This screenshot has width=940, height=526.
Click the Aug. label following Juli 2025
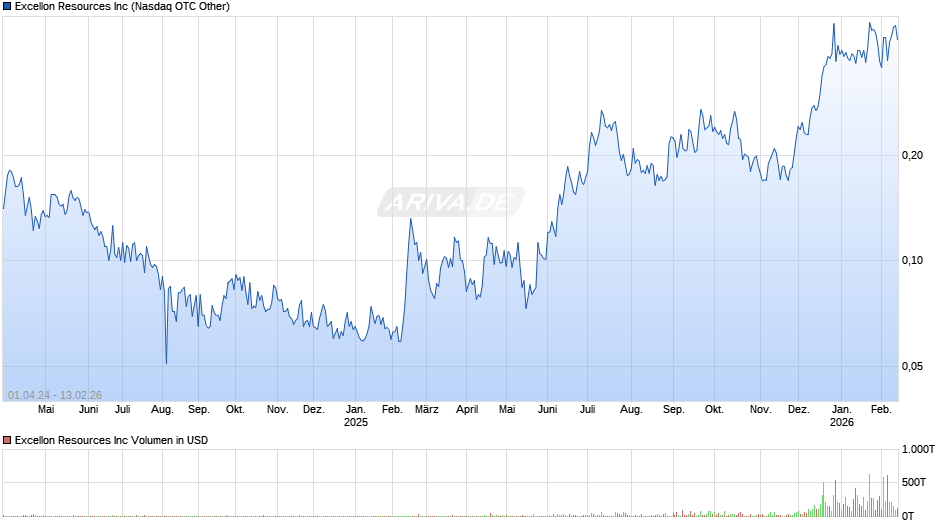point(631,409)
